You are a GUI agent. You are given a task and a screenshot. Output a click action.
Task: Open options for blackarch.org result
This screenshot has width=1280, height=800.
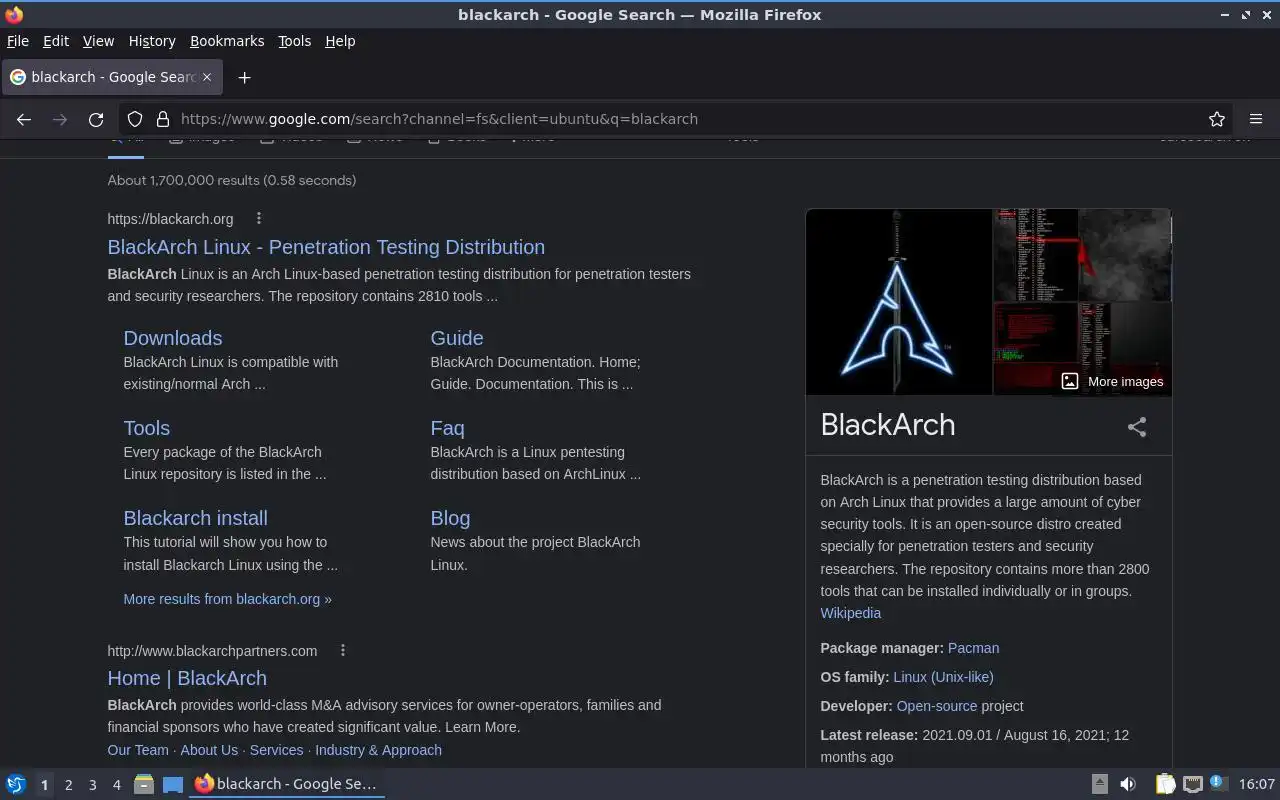tap(258, 219)
